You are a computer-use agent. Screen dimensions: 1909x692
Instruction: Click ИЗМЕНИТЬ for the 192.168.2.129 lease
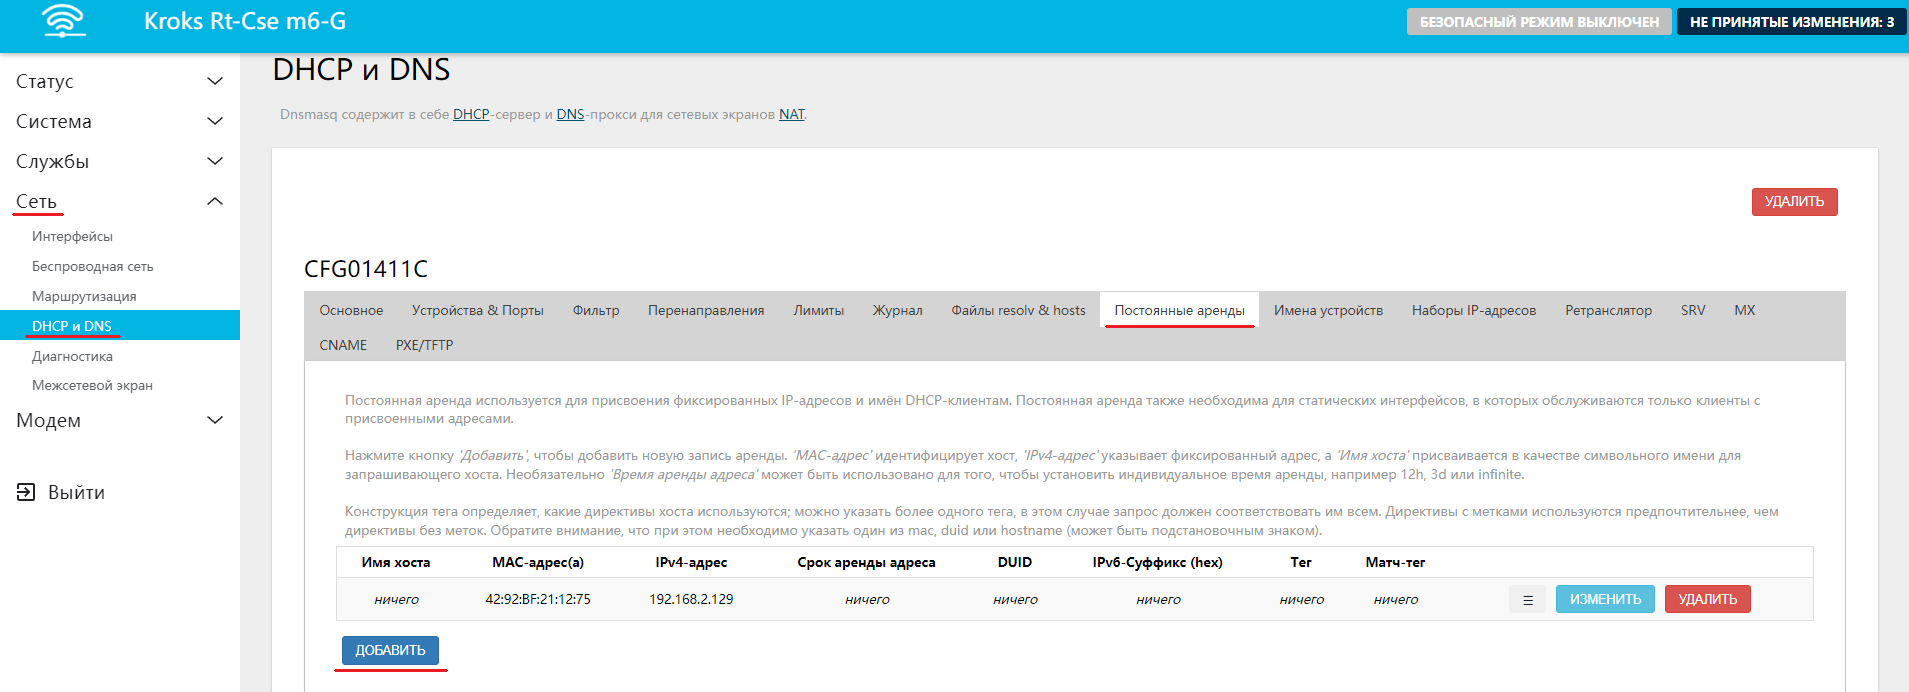point(1605,599)
